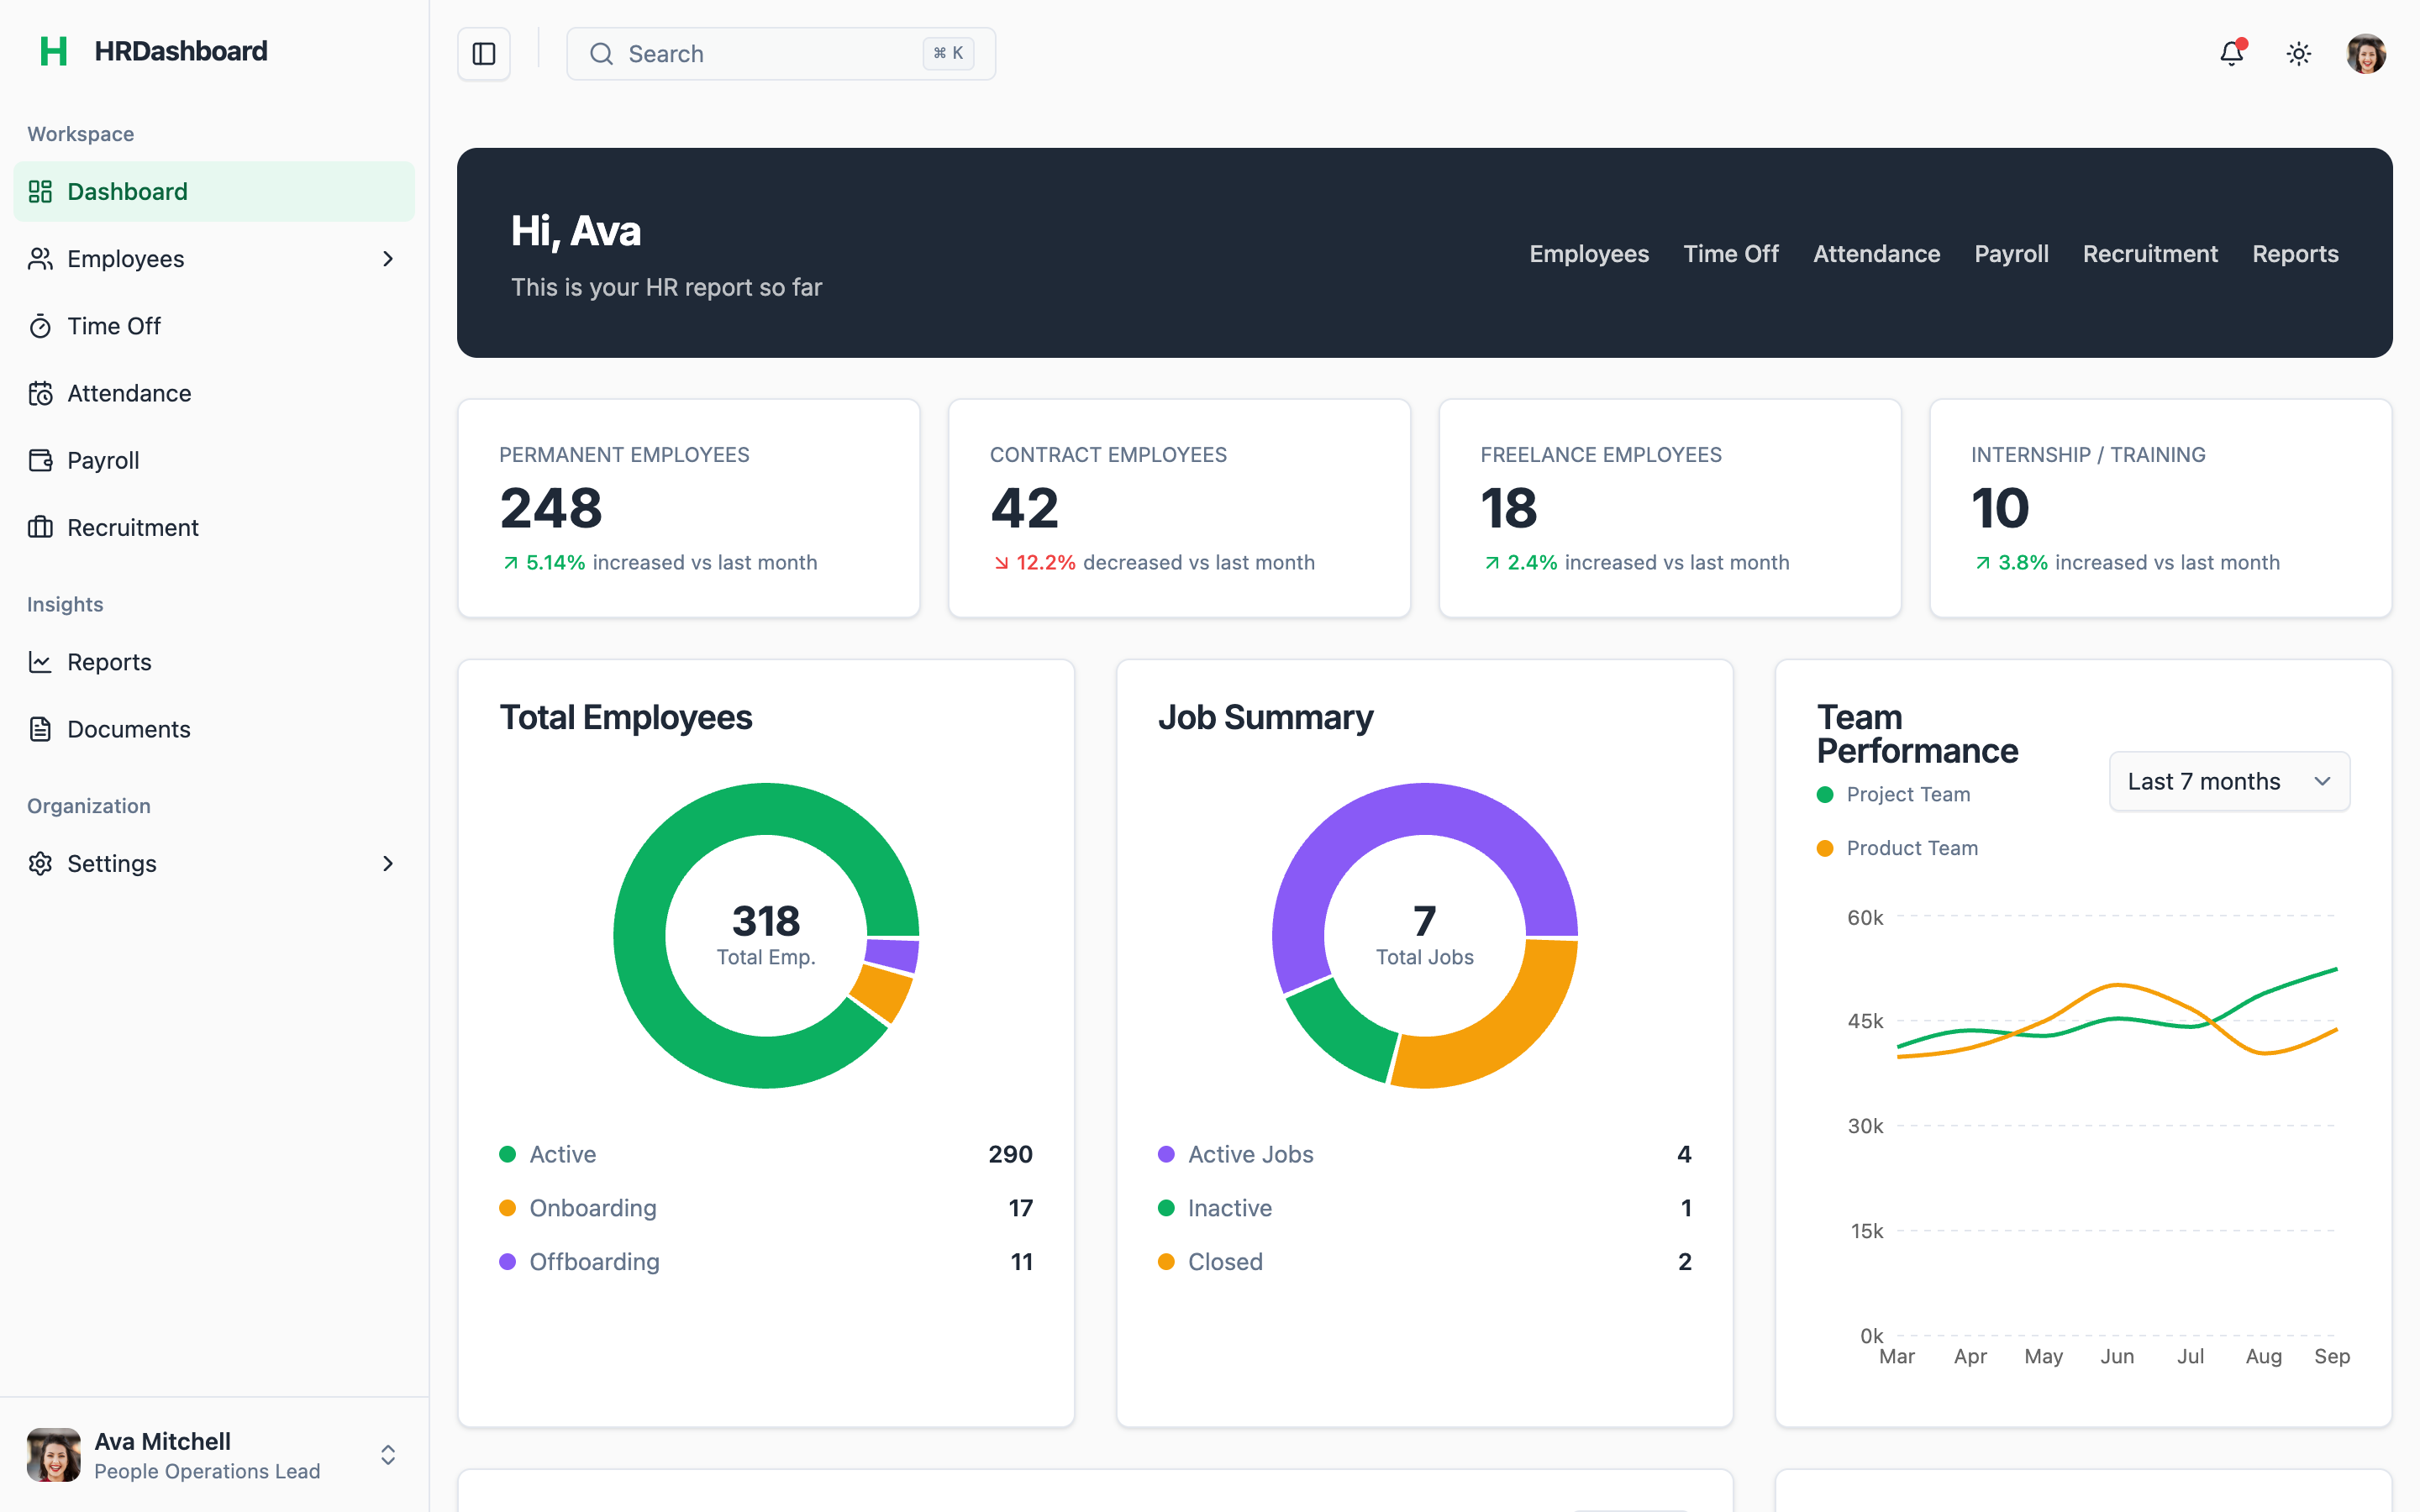This screenshot has height=1512, width=2420.
Task: Click the Reports line chart icon
Action: tap(40, 662)
